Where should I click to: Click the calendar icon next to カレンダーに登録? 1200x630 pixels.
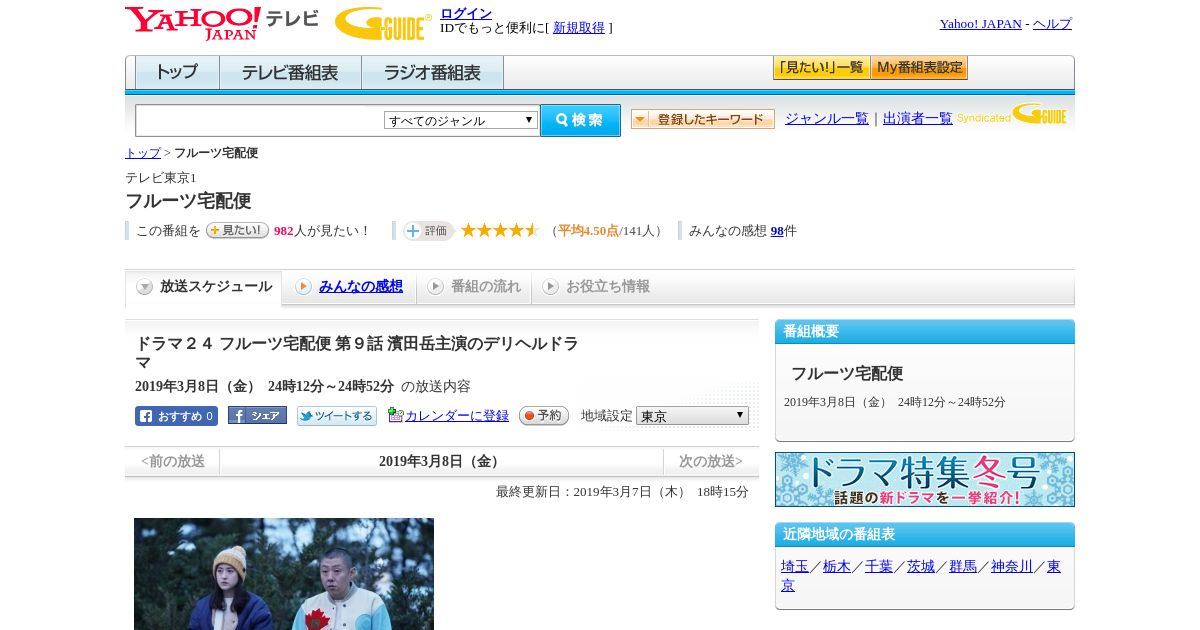(x=395, y=415)
